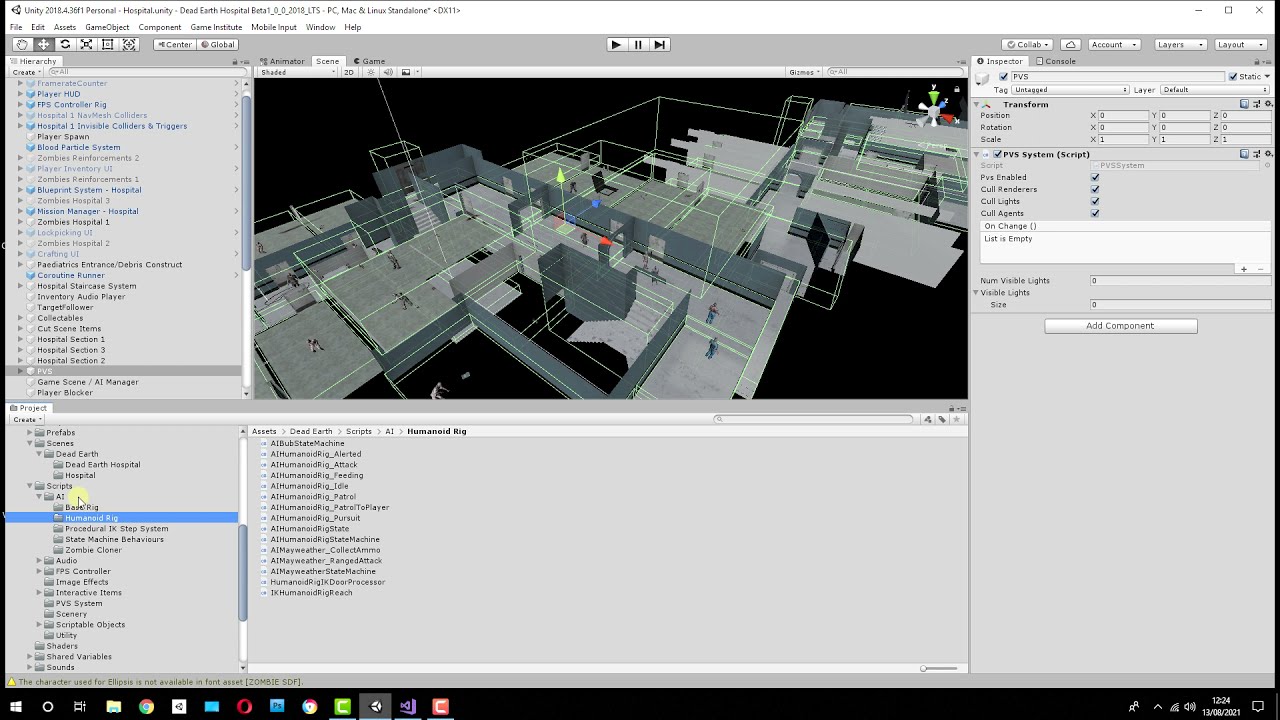Open the Layout dropdown
1280x720 pixels.
[1241, 44]
